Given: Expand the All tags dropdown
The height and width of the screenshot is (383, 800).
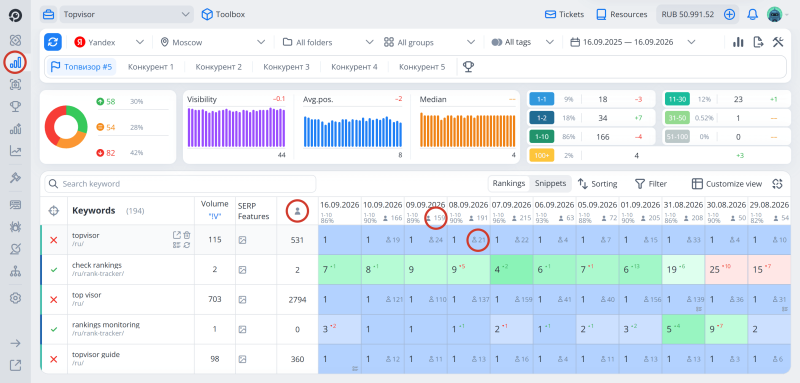Looking at the screenshot, I should click(x=522, y=42).
